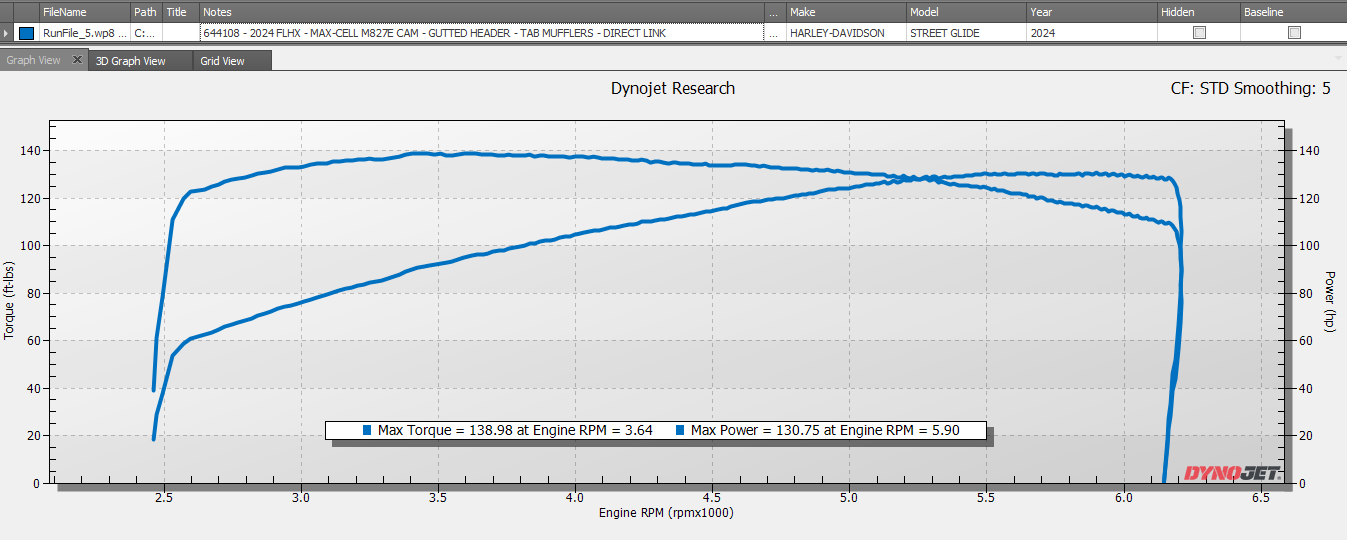The image size is (1347, 540).
Task: Close the Graph View tab
Action: pyautogui.click(x=78, y=60)
